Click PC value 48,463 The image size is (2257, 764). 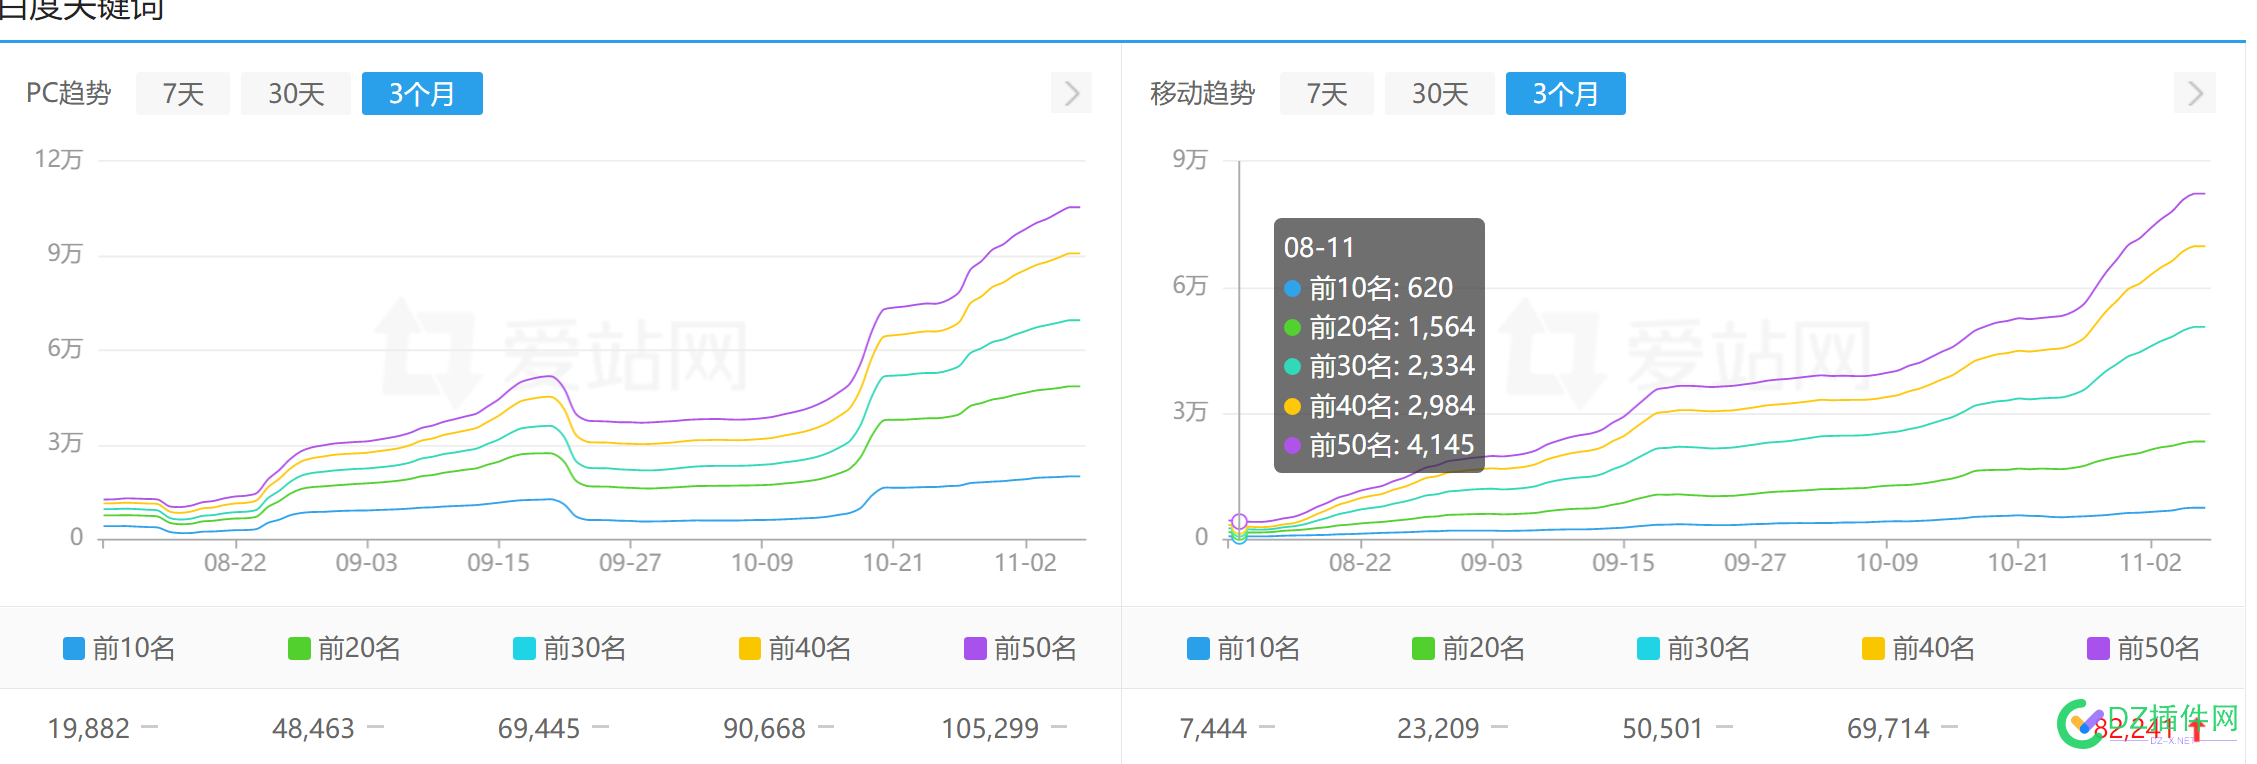point(314,728)
